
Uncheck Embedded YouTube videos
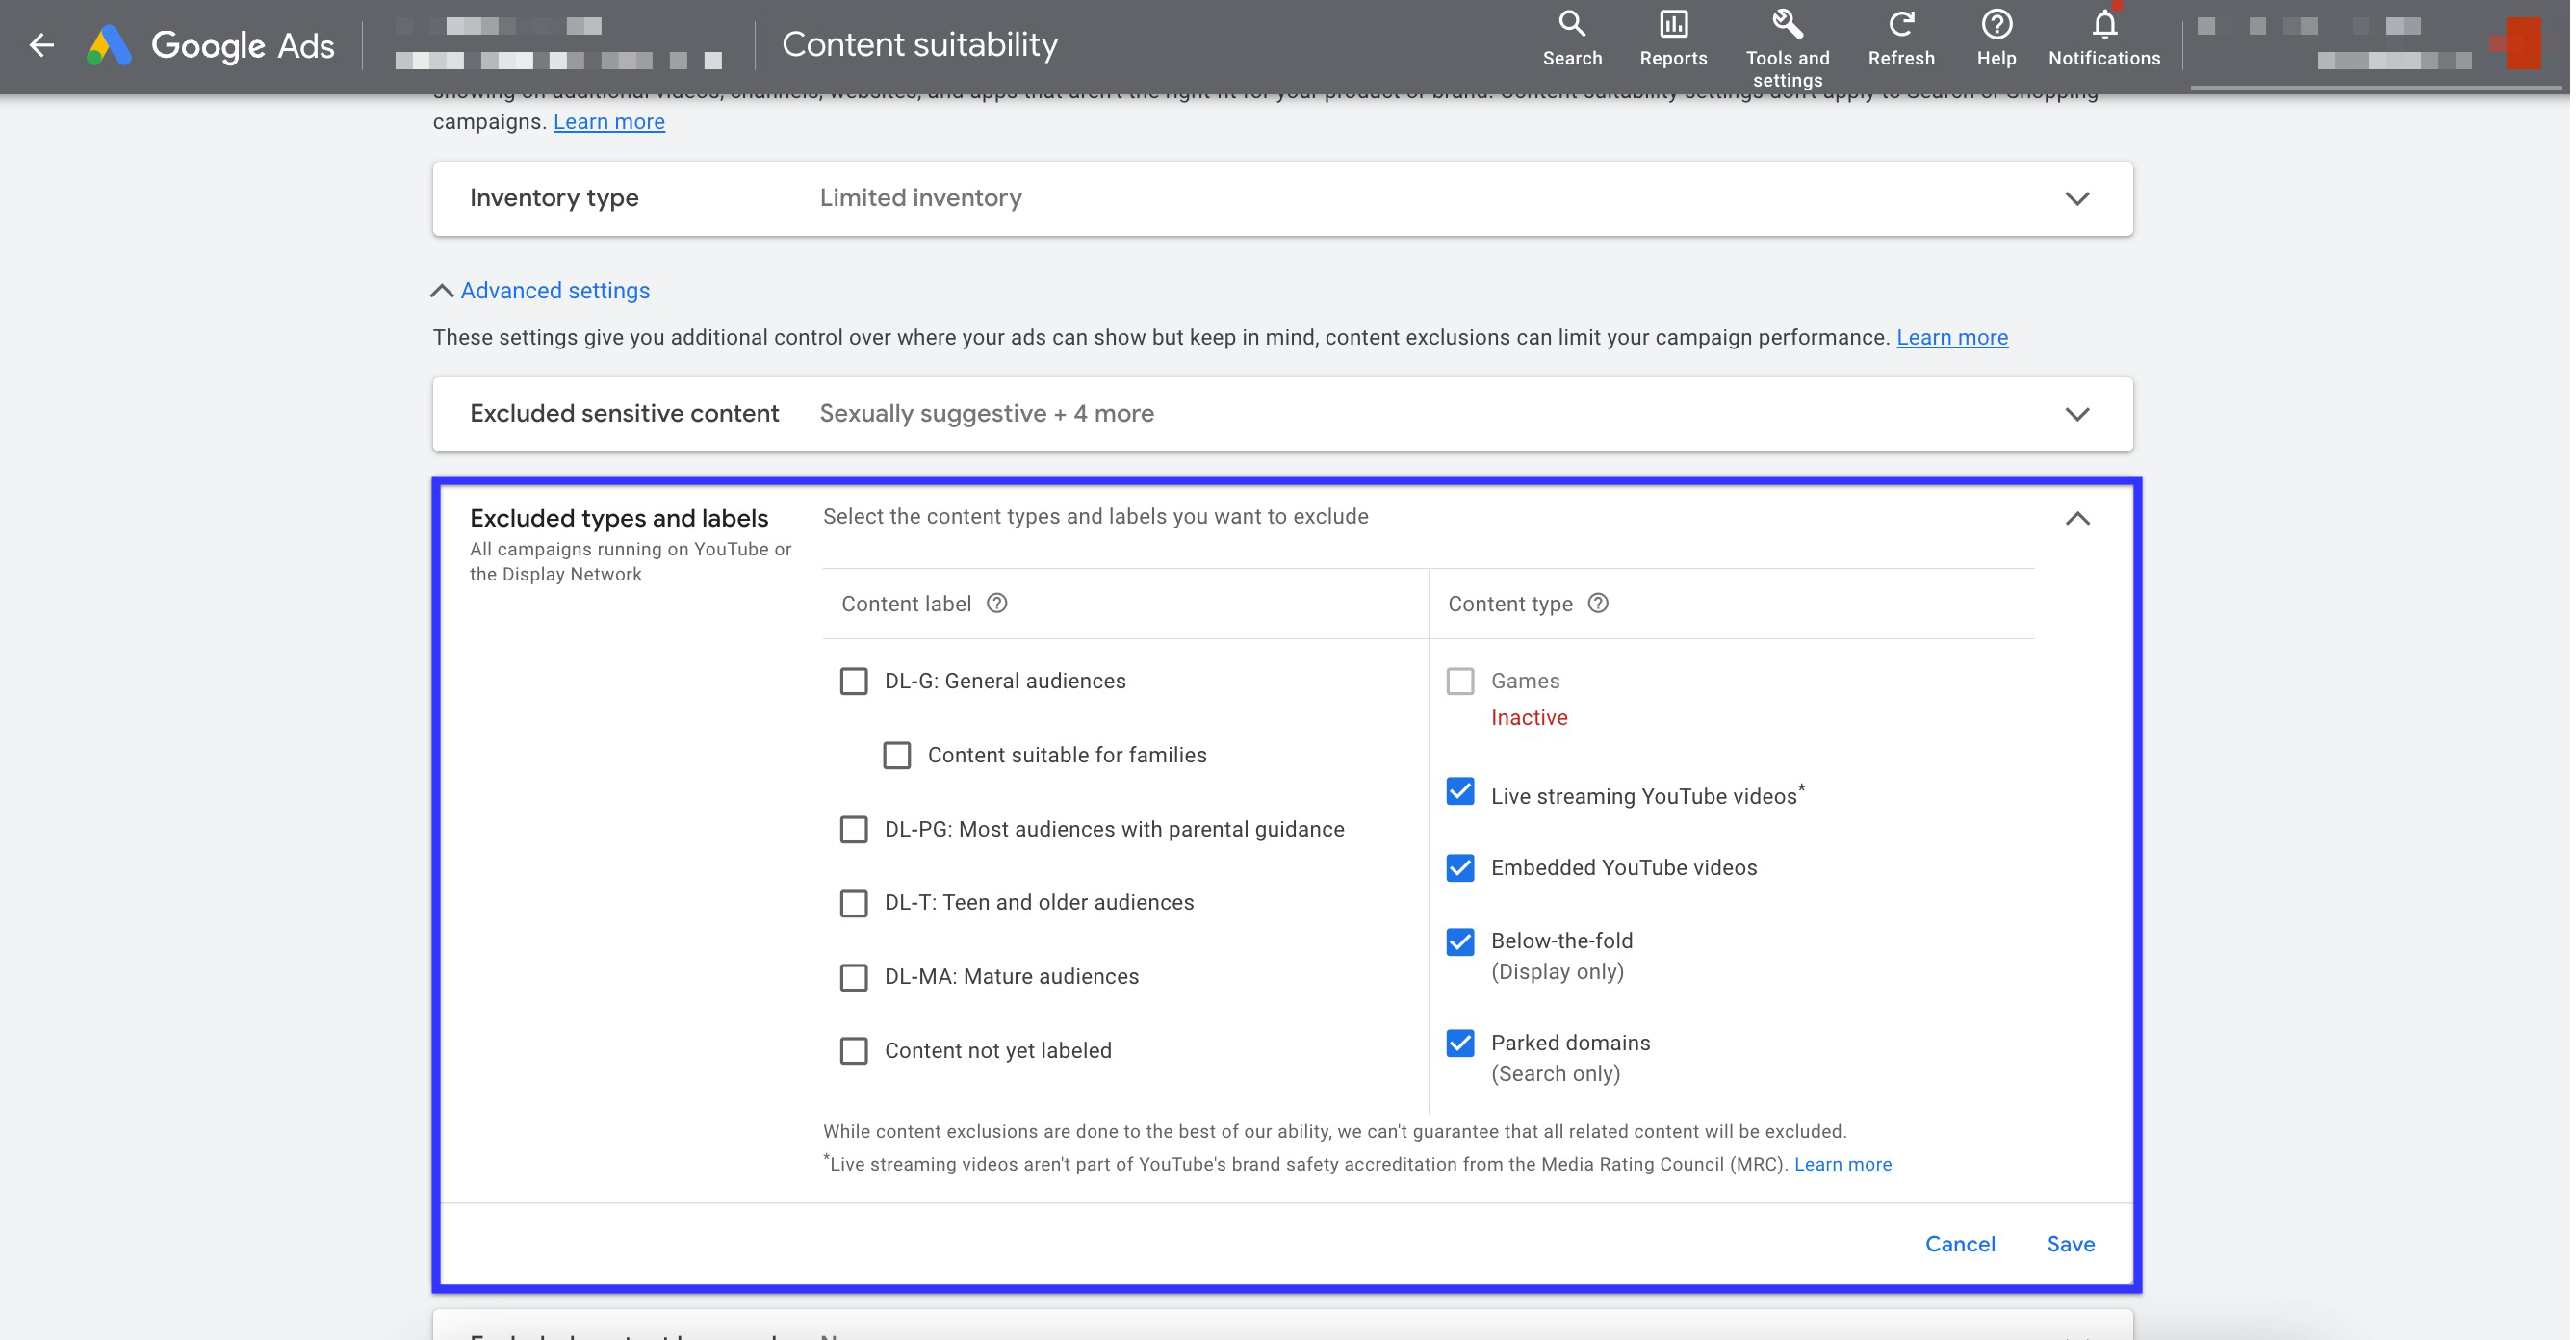1459,868
